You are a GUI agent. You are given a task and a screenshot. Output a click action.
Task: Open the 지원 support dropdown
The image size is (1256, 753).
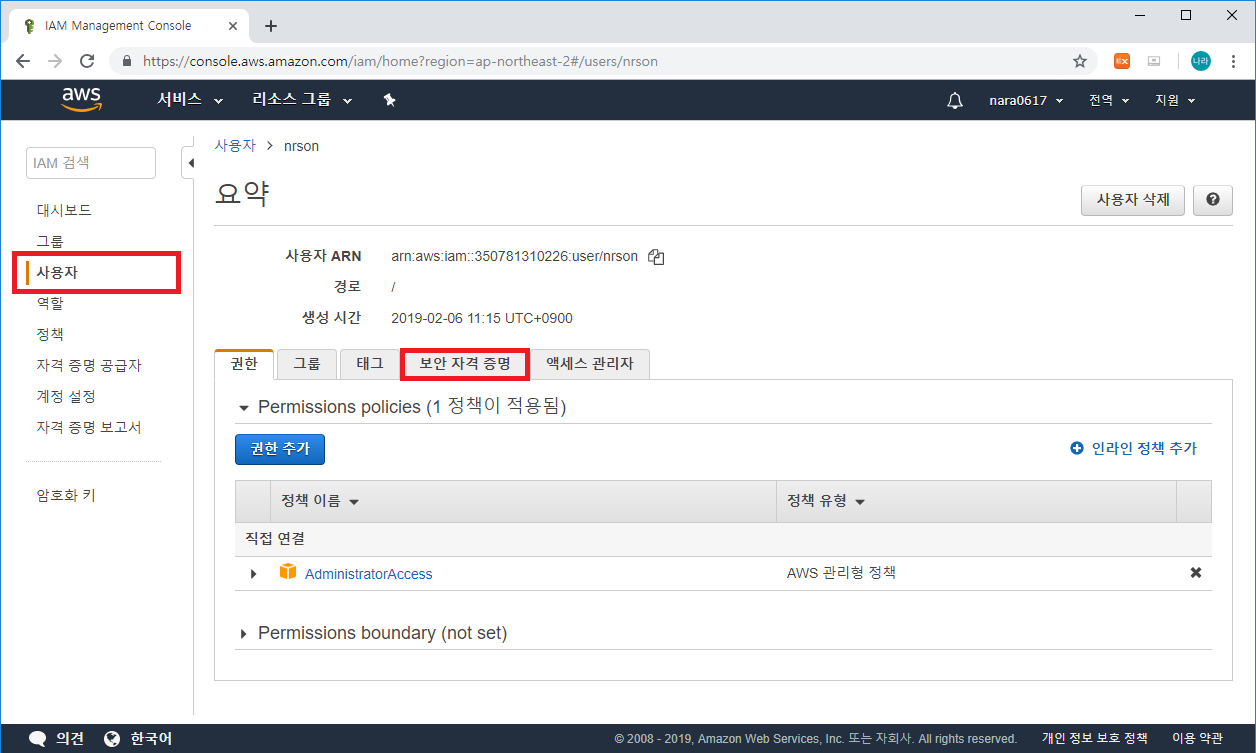(1175, 100)
